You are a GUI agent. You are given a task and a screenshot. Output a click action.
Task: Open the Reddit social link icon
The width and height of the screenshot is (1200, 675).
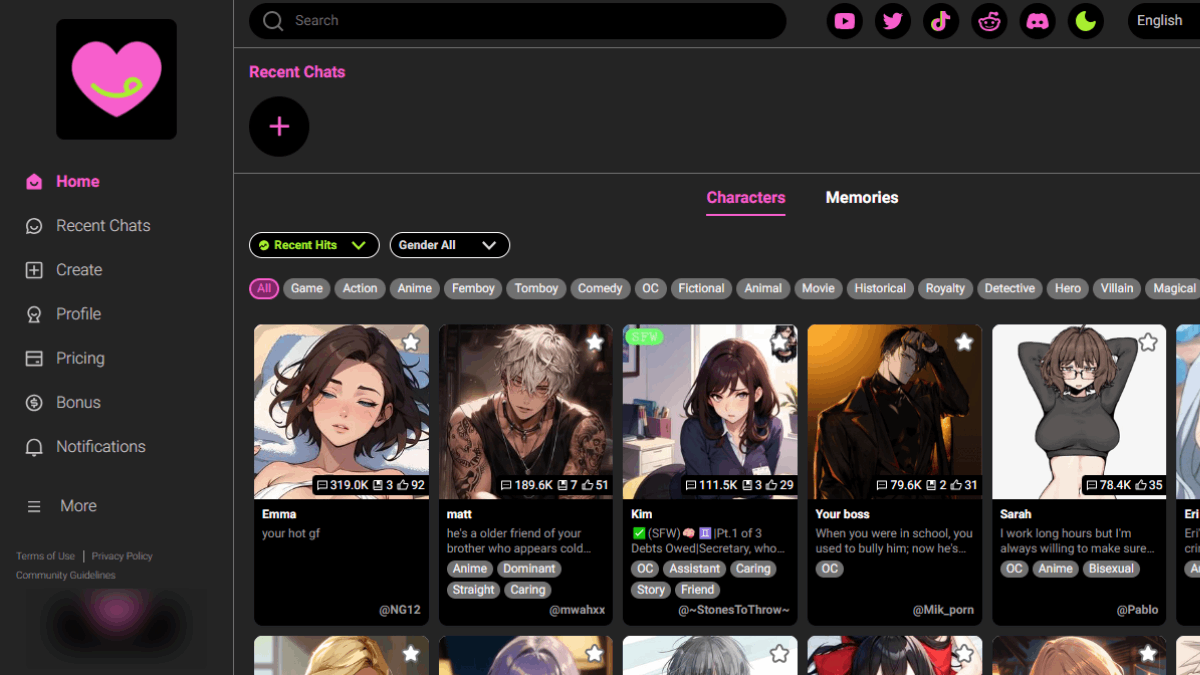pos(989,21)
